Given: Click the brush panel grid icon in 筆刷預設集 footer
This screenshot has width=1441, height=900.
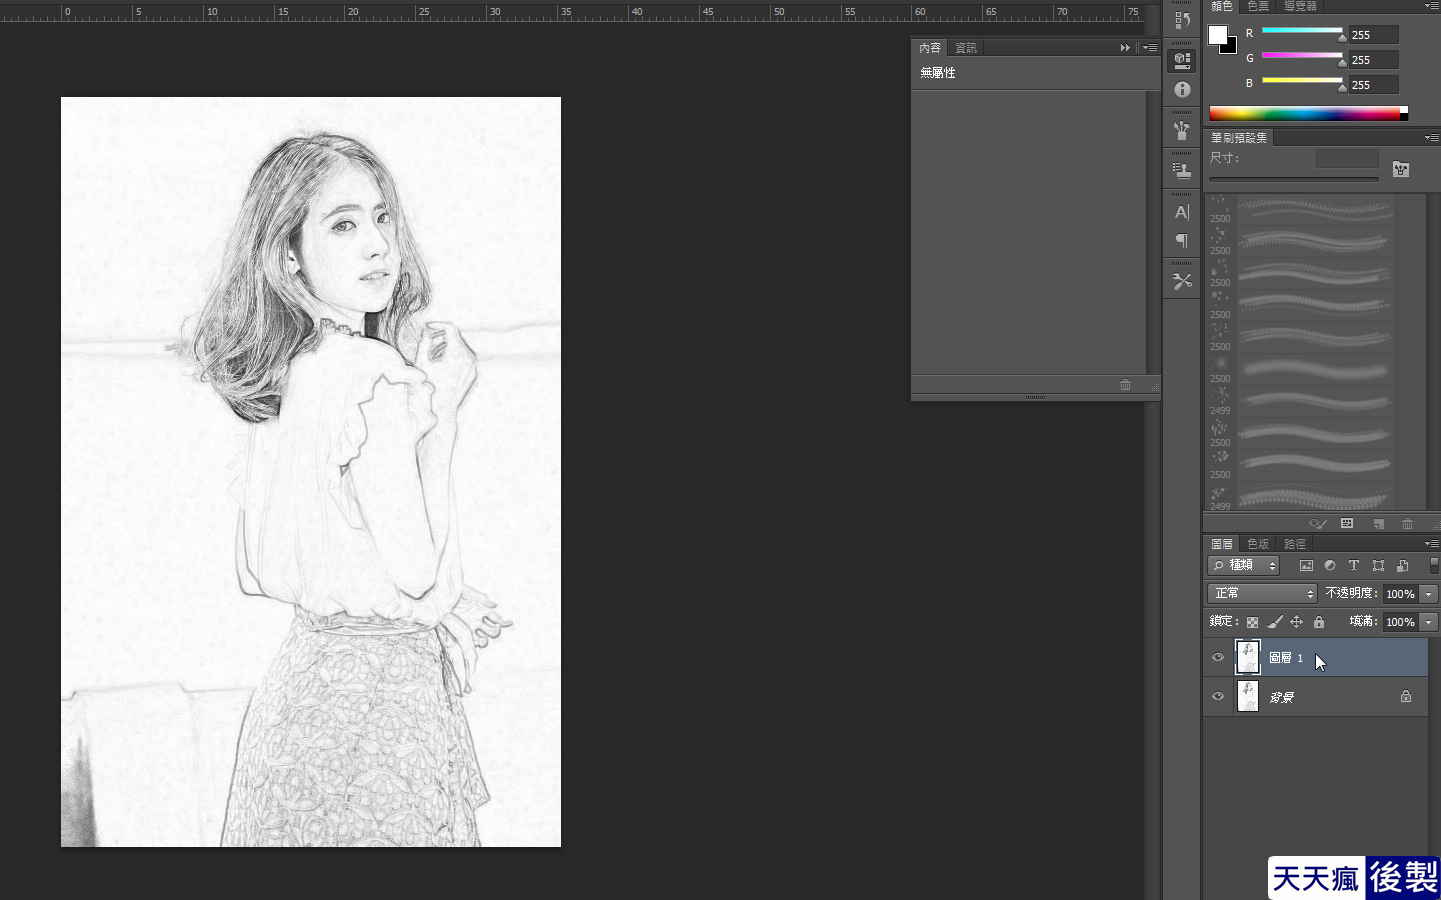Looking at the screenshot, I should tap(1347, 524).
